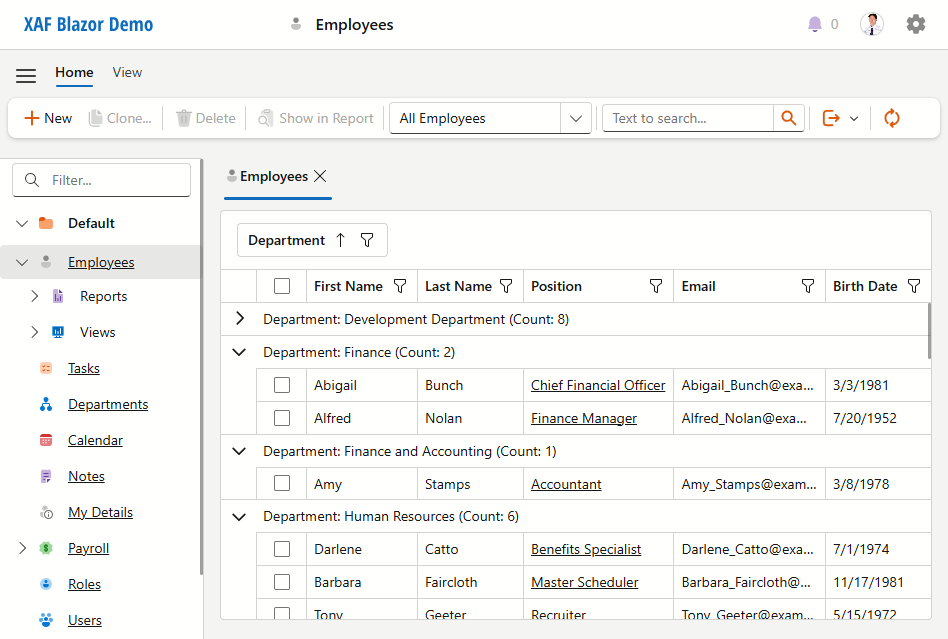This screenshot has height=639, width=948.
Task: Click the Views icon in sidebar
Action: click(x=58, y=332)
